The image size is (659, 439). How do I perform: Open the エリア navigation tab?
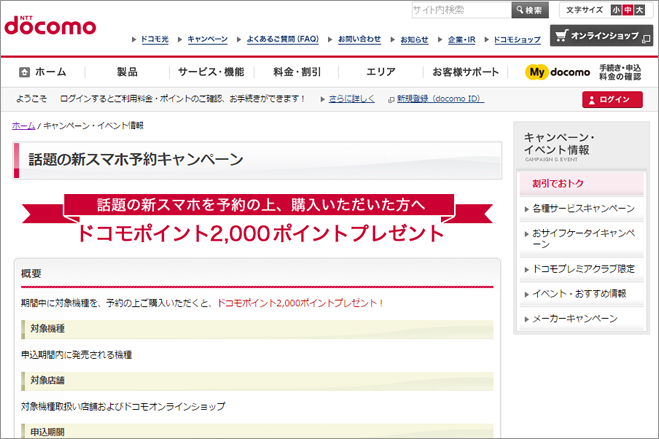pos(381,72)
